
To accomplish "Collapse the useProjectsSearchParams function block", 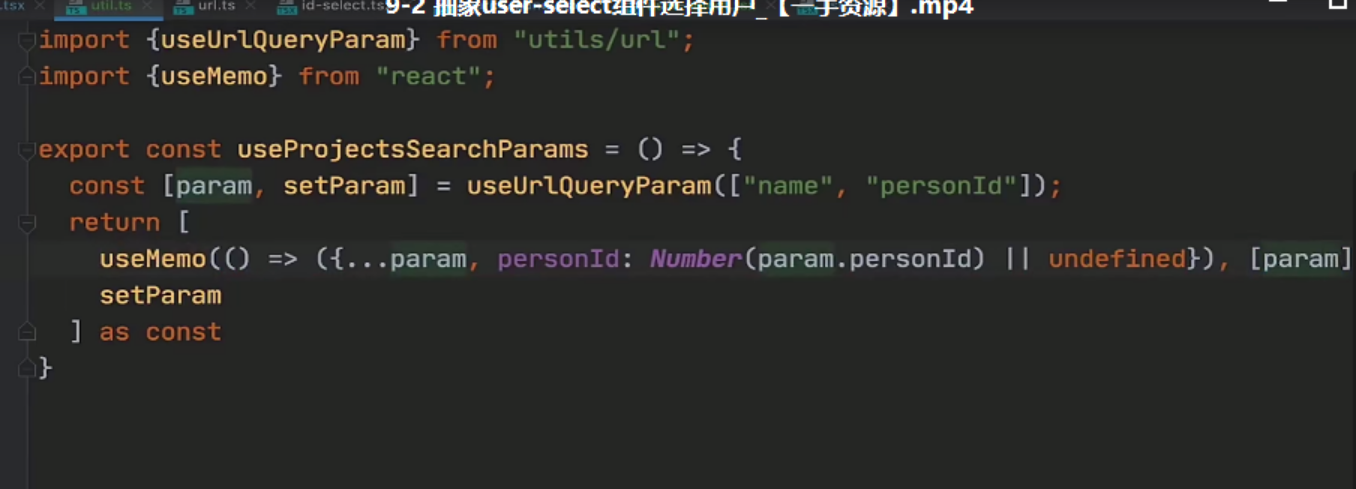I will [27, 150].
